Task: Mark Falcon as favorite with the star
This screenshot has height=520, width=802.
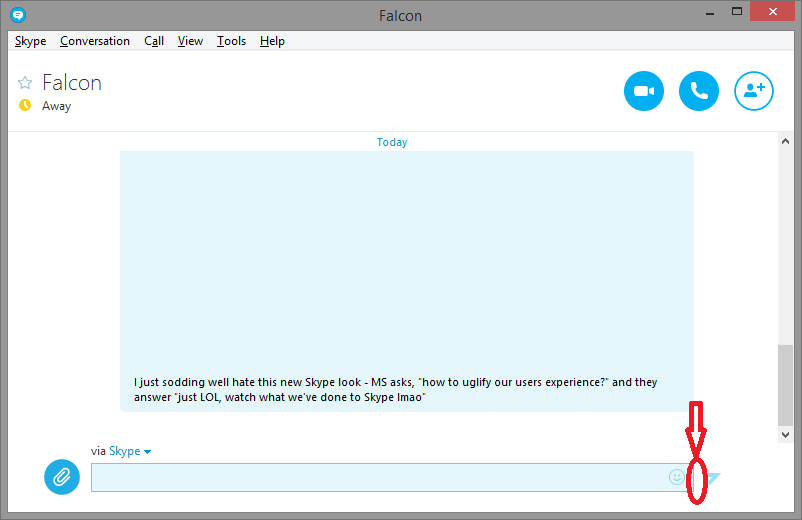Action: tap(25, 82)
